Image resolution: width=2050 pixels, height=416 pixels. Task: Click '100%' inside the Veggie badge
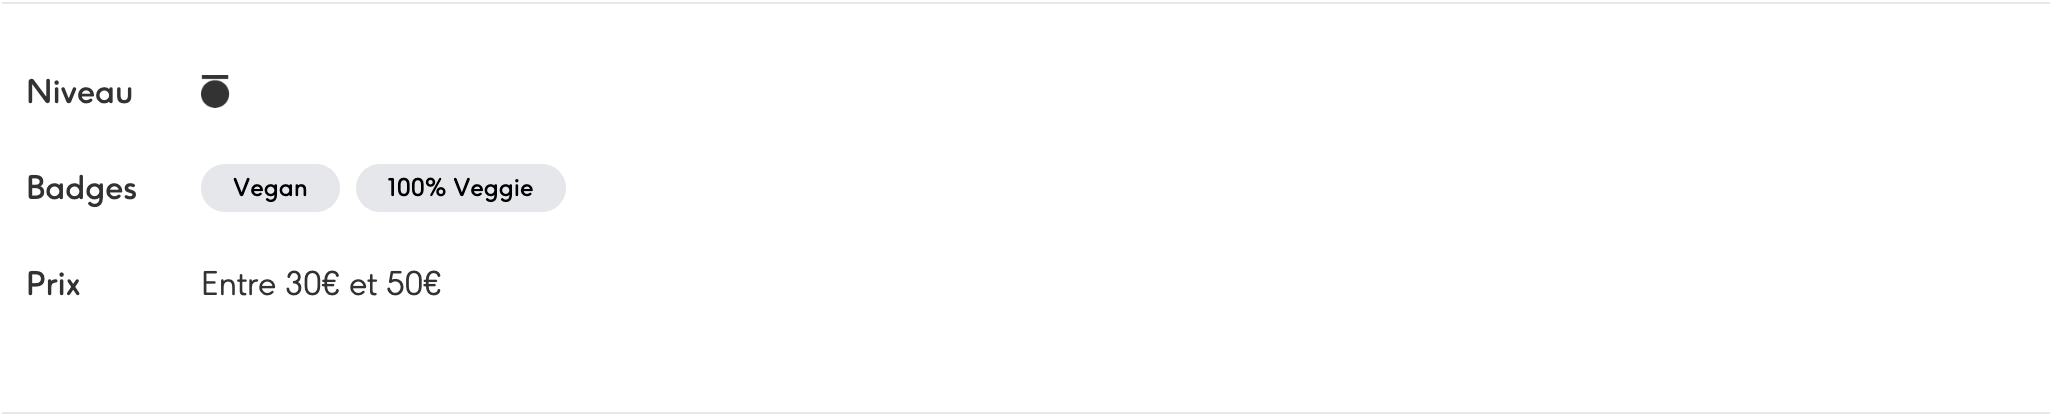click(416, 188)
